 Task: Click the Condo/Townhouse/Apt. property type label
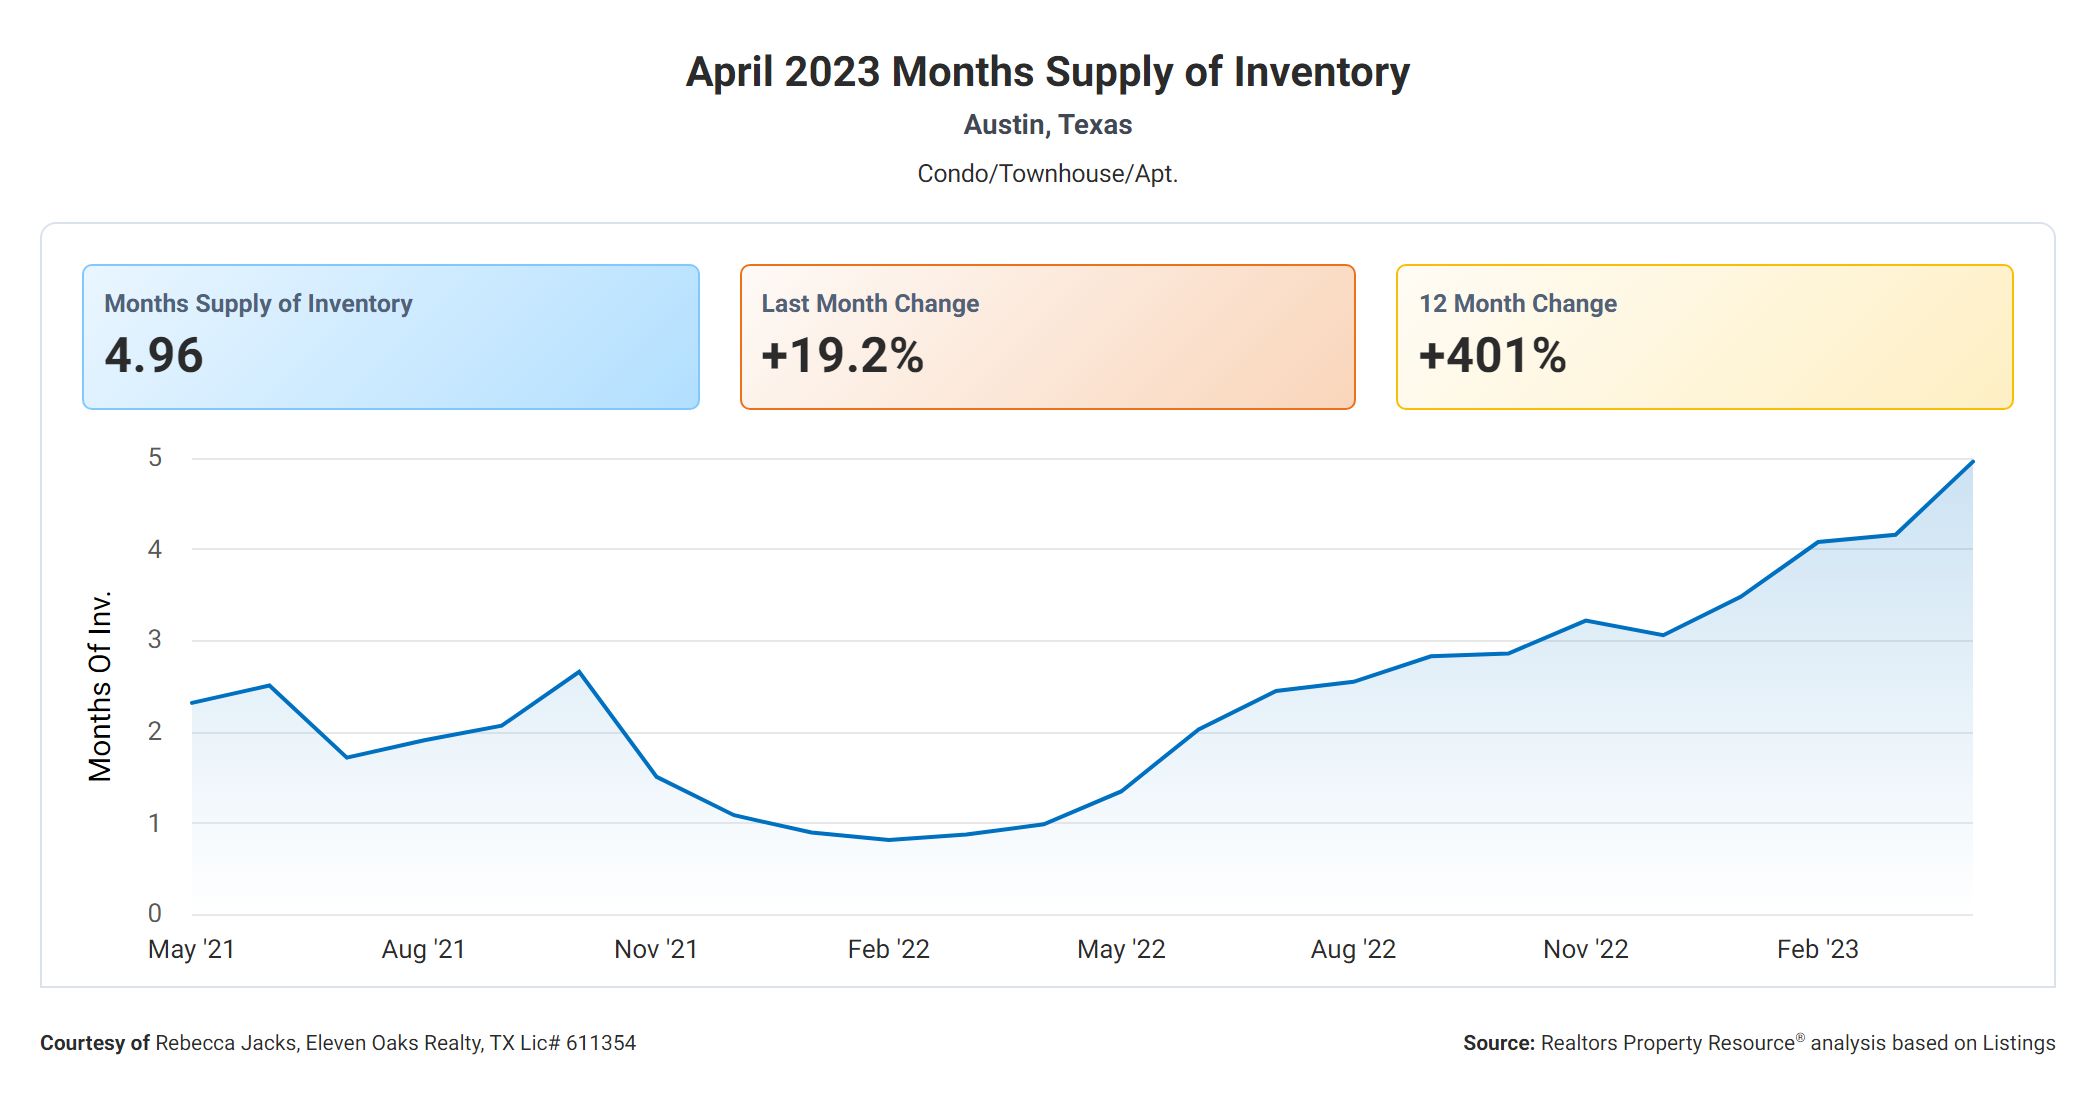pyautogui.click(x=1047, y=174)
